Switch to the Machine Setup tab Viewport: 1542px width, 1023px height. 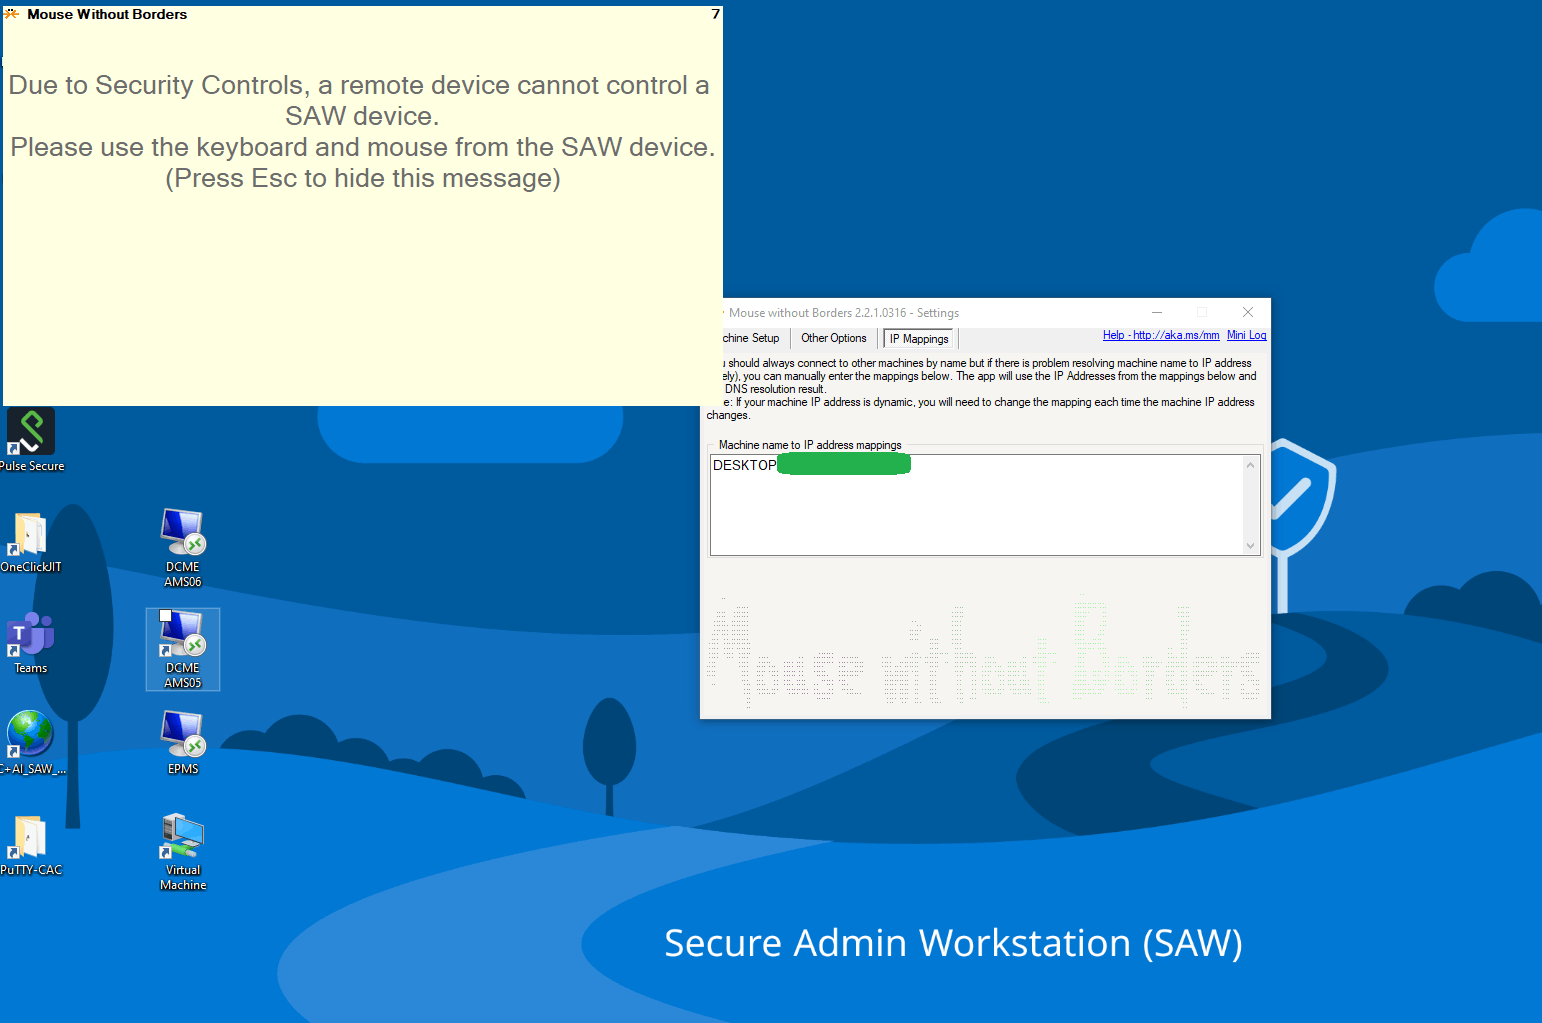(x=751, y=338)
